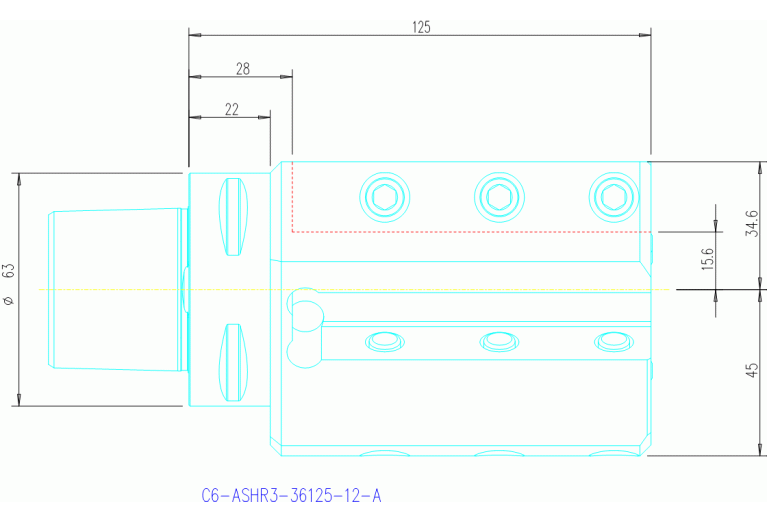Pick the right hex socket screw on top row

click(613, 196)
